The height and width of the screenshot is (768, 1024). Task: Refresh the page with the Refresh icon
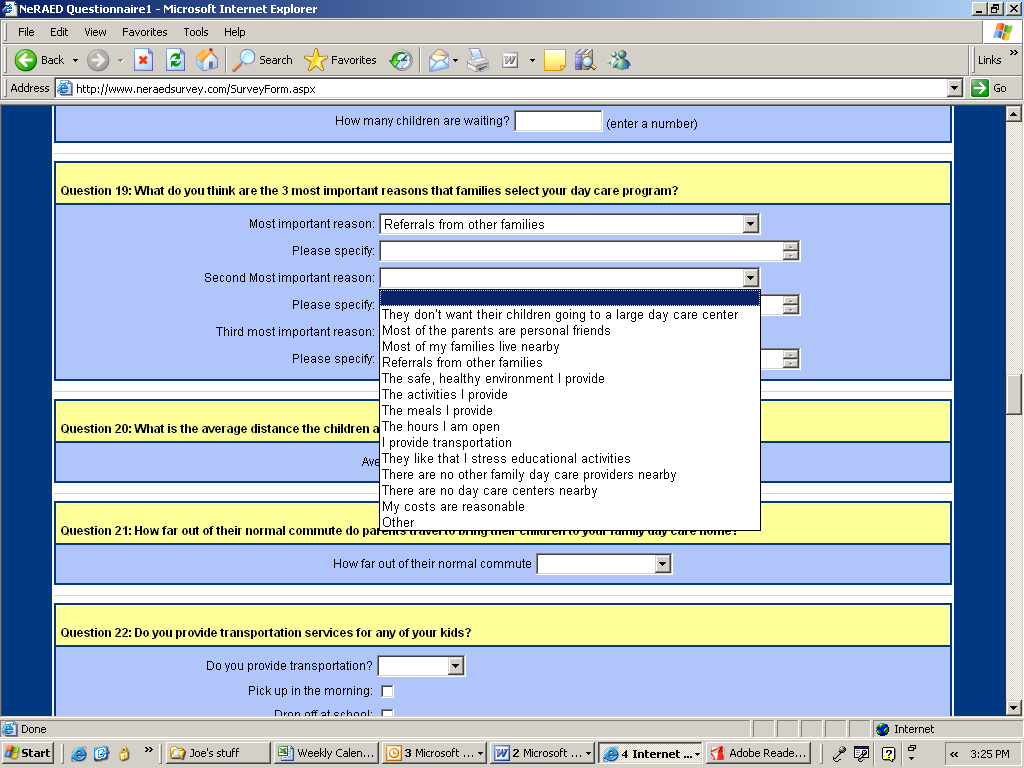click(175, 60)
